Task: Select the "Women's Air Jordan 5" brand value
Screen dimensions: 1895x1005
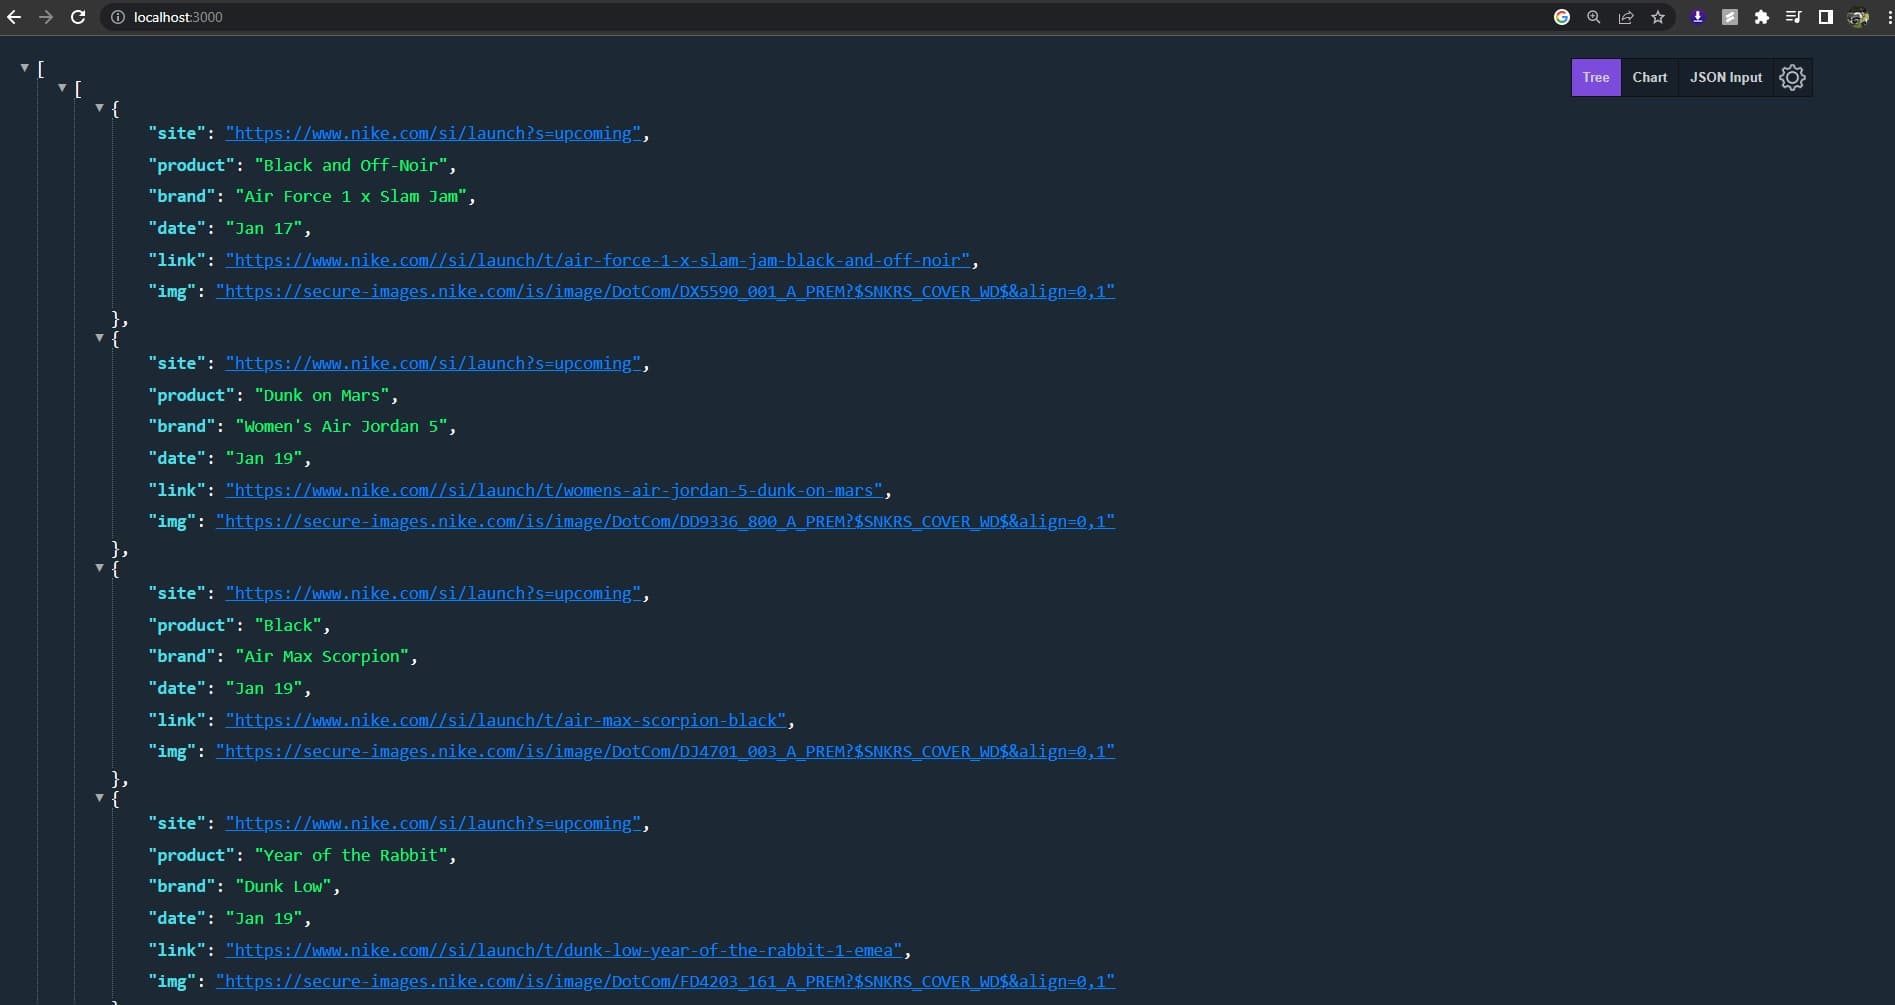Action: tap(341, 426)
